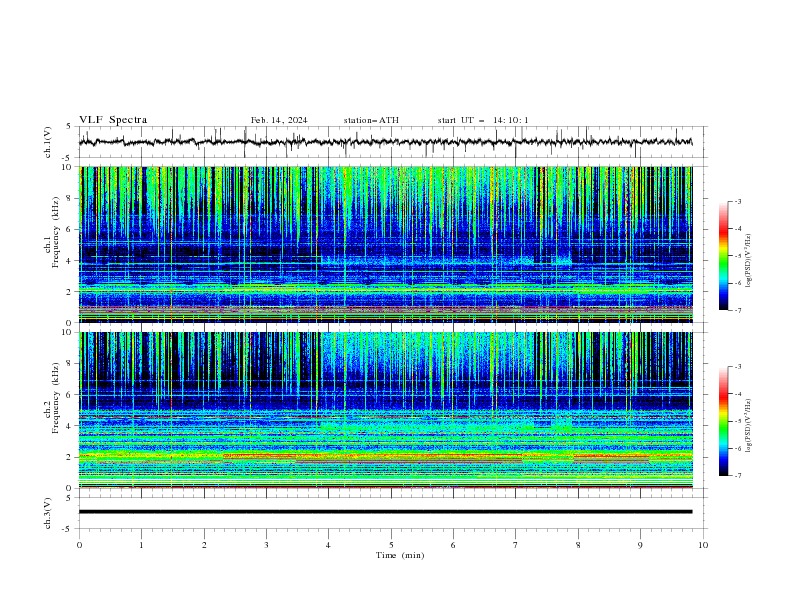Click the '-7' value on ch.2 color bar
792x612 pixels.
(x=737, y=475)
